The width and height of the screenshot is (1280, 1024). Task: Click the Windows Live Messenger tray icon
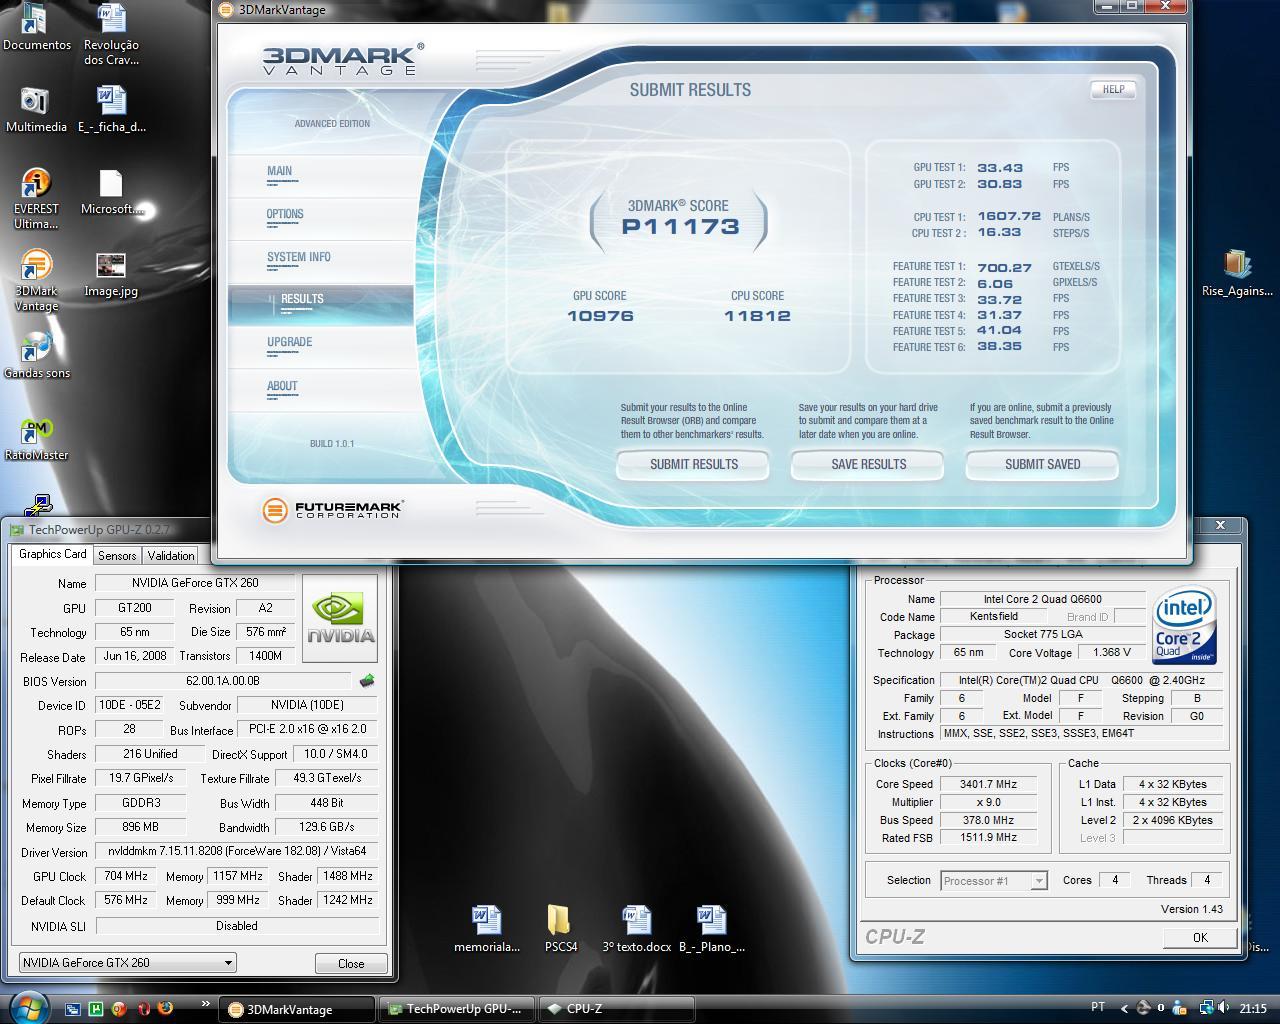tap(1180, 1008)
